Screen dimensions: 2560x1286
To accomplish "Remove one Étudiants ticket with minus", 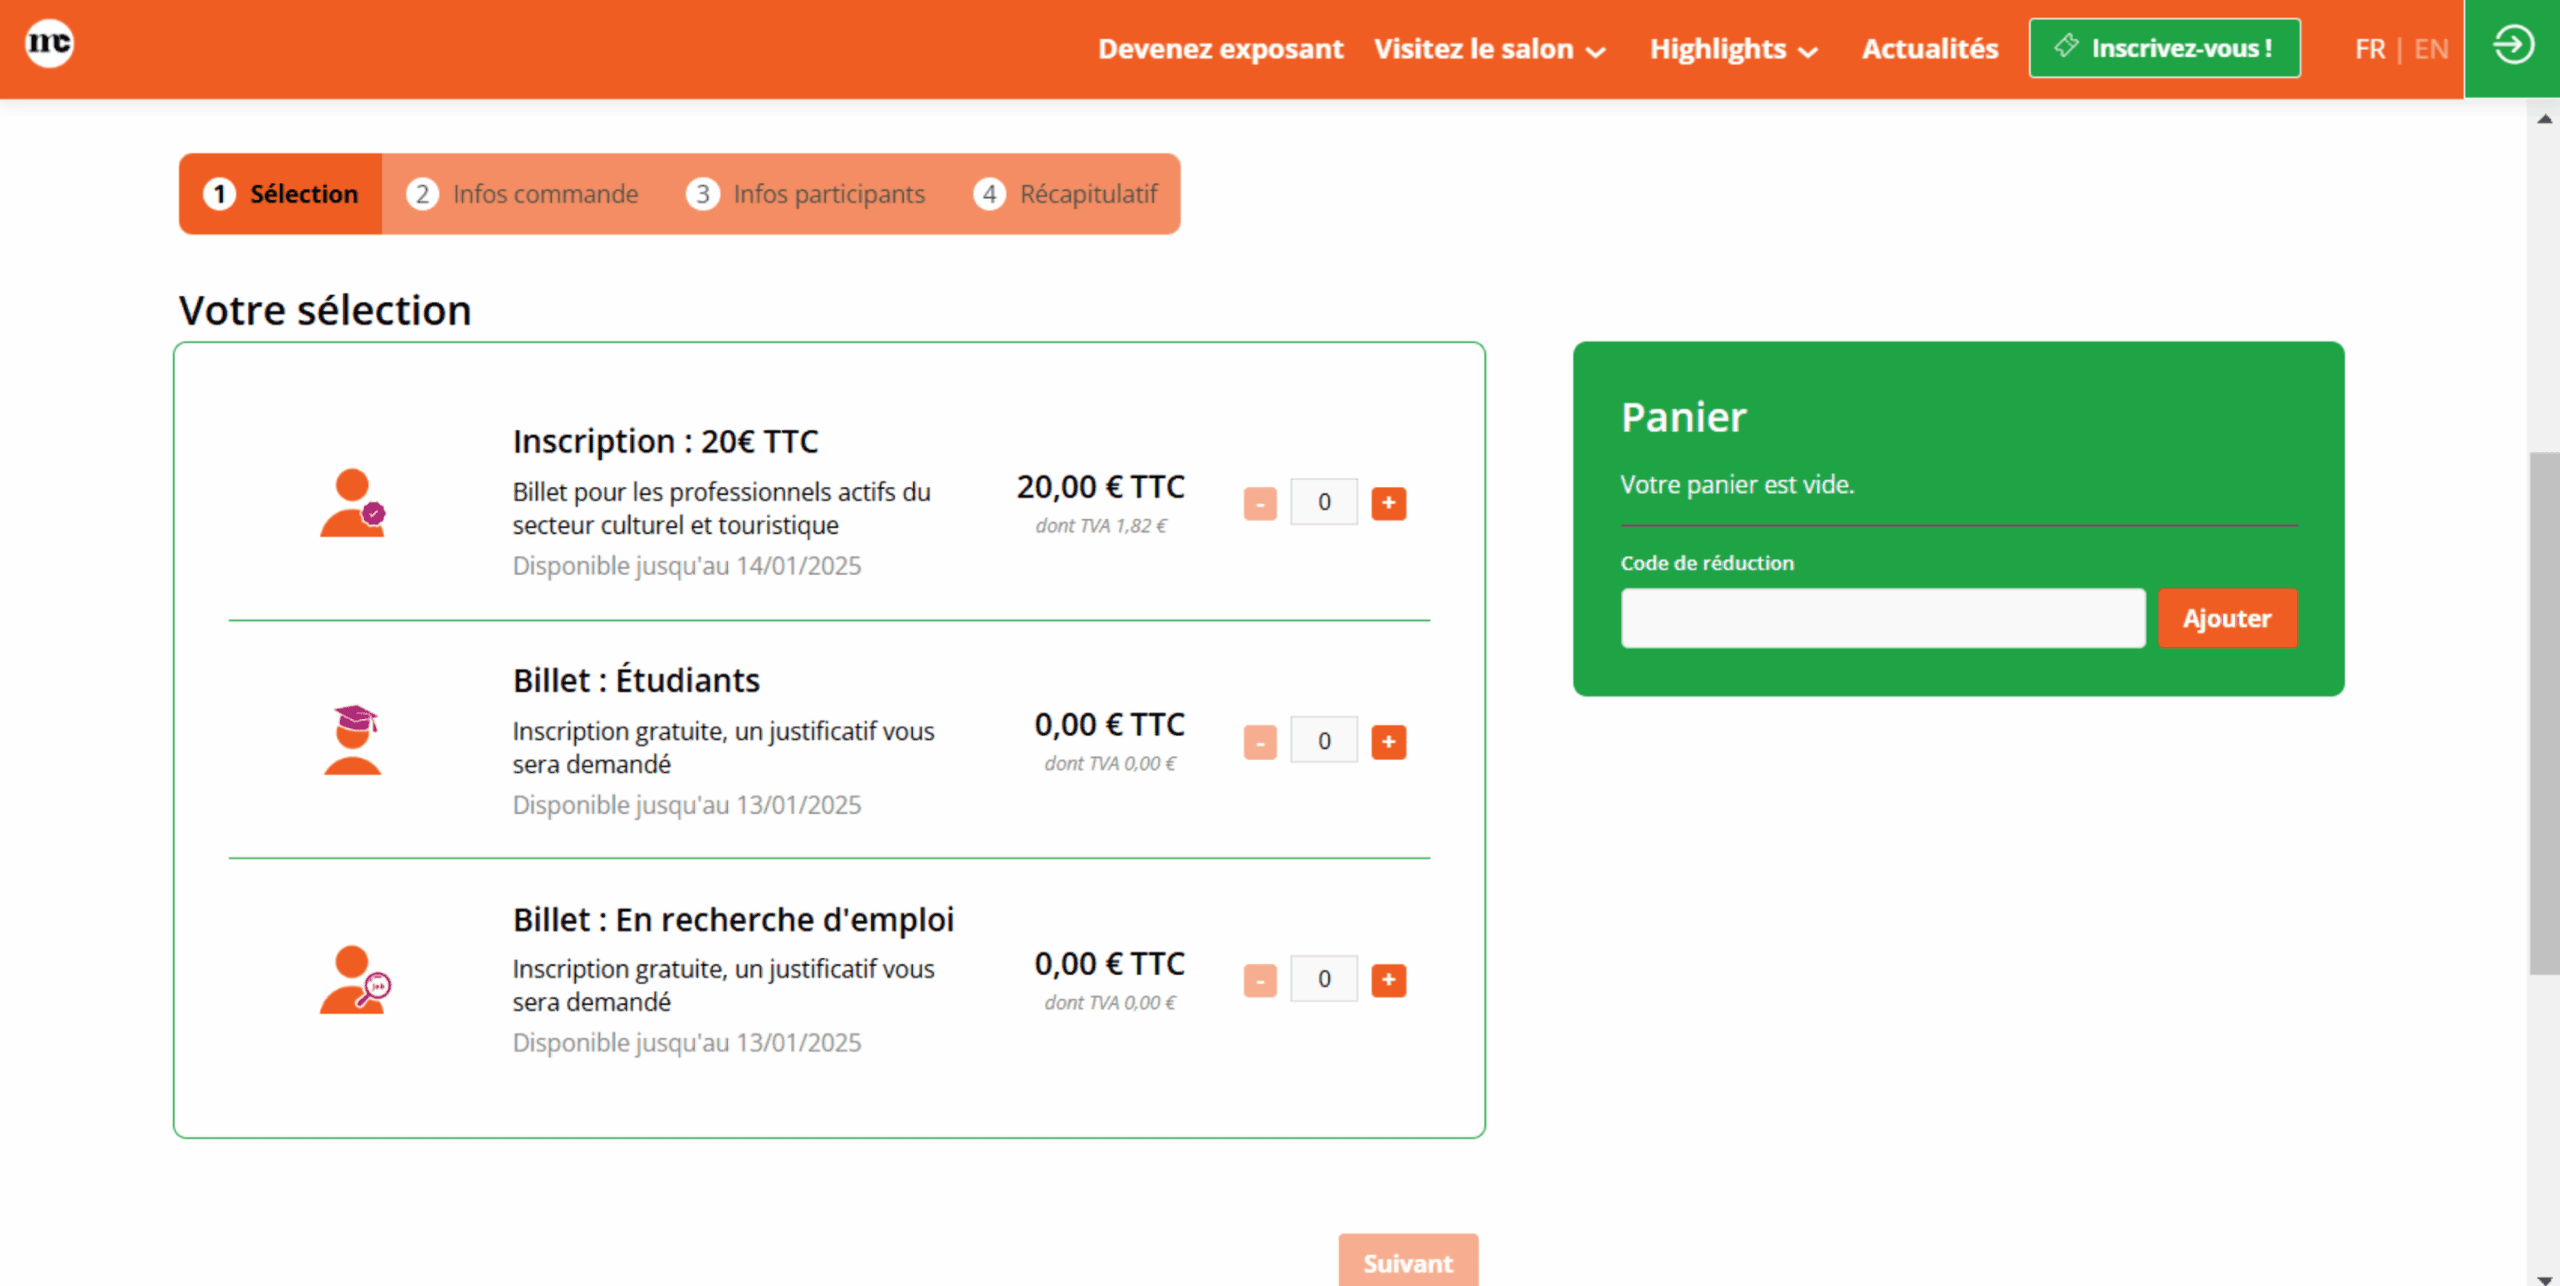I will (x=1260, y=742).
